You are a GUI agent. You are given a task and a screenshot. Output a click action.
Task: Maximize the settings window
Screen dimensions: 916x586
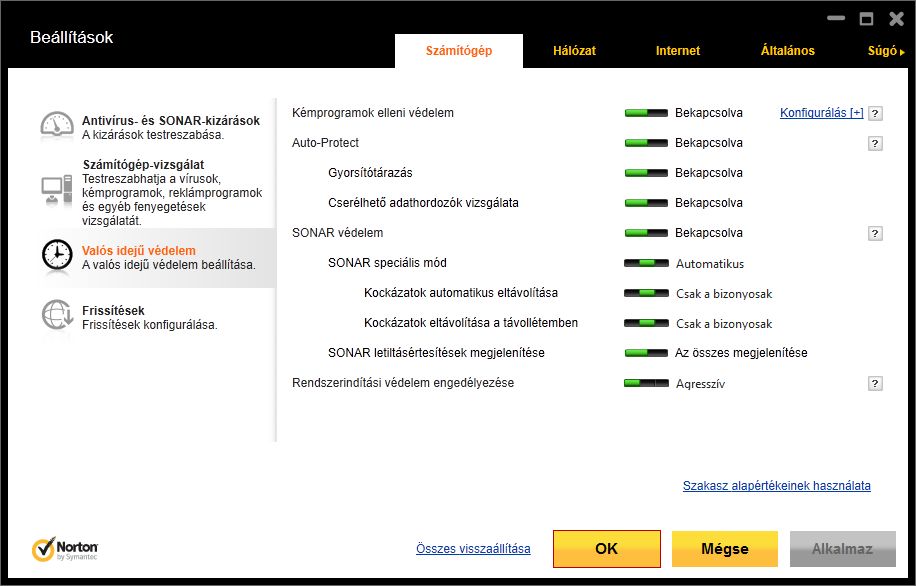pos(866,19)
